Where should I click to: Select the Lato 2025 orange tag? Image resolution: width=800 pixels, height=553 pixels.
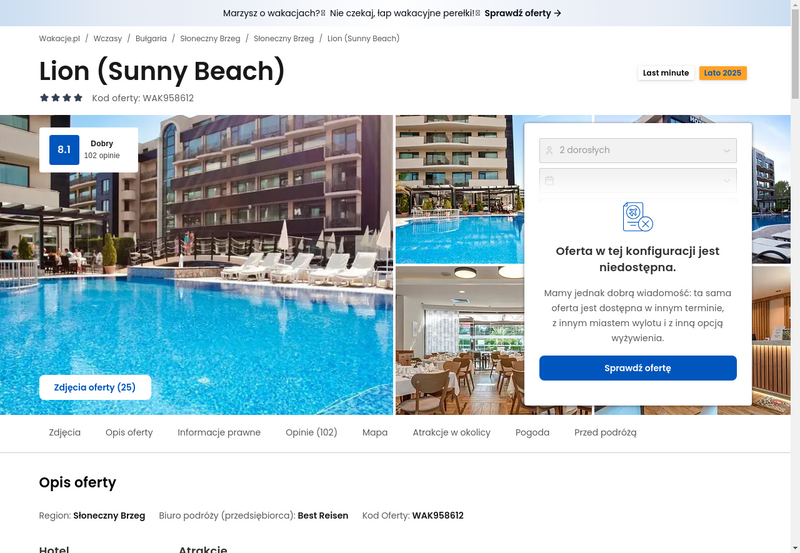point(722,73)
